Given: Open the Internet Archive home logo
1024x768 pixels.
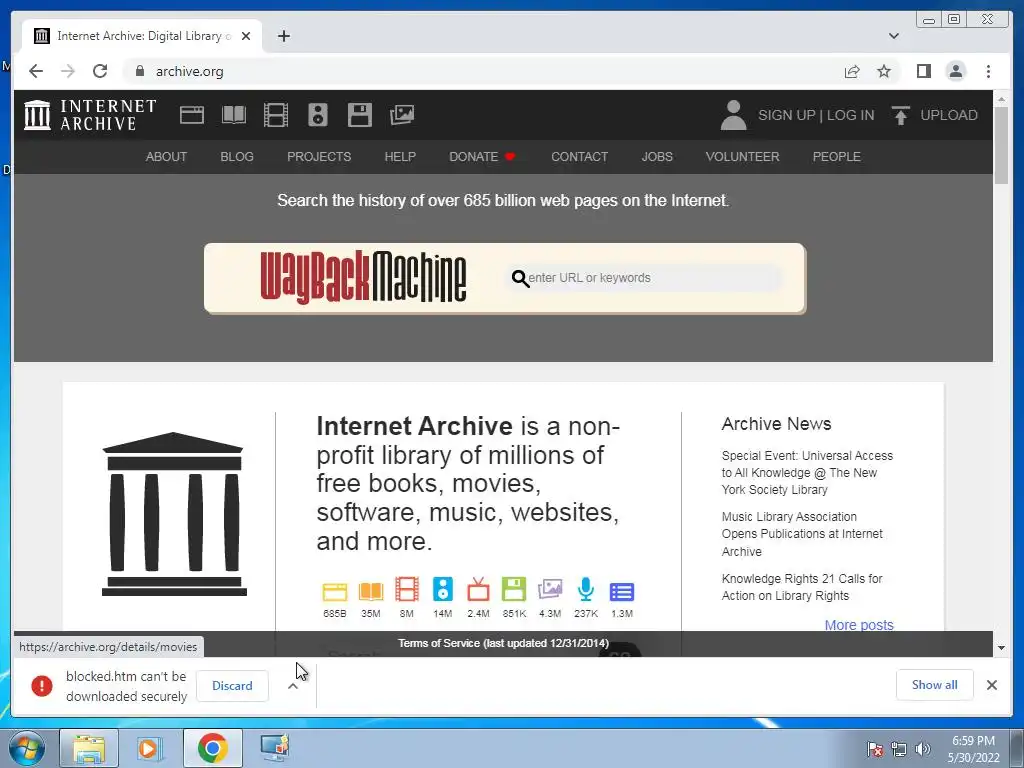Looking at the screenshot, I should click(90, 115).
